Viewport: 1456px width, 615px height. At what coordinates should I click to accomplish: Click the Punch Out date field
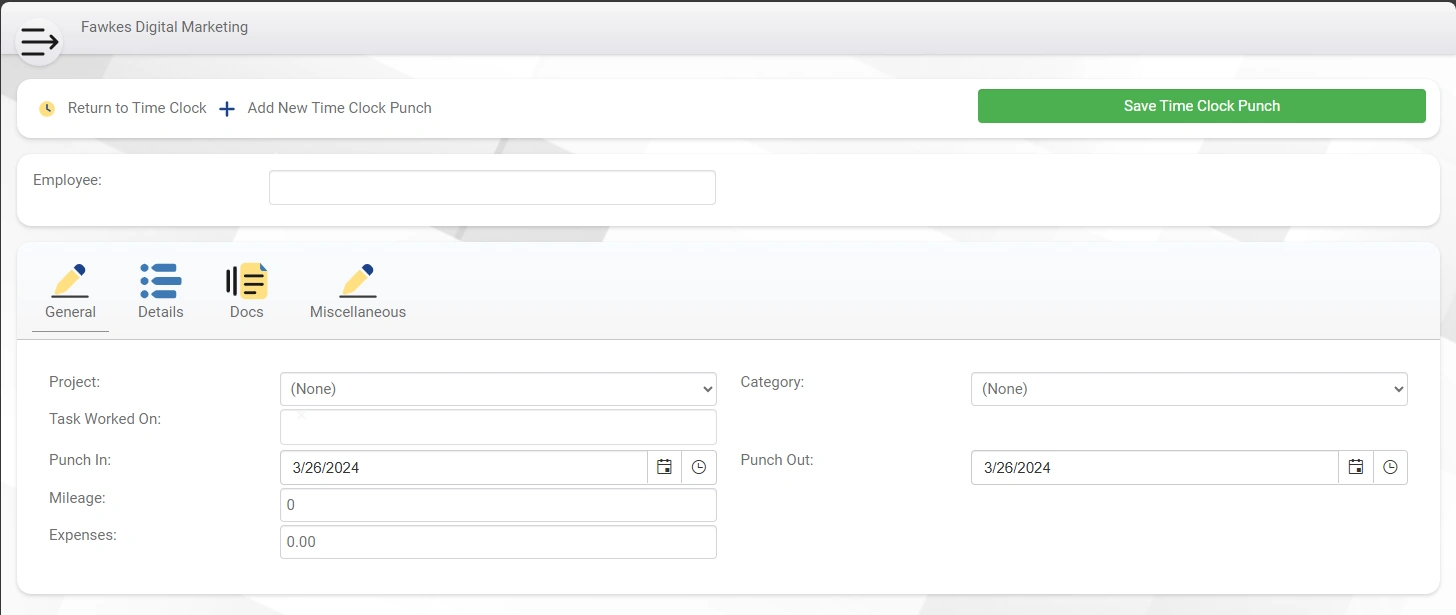tap(1155, 467)
